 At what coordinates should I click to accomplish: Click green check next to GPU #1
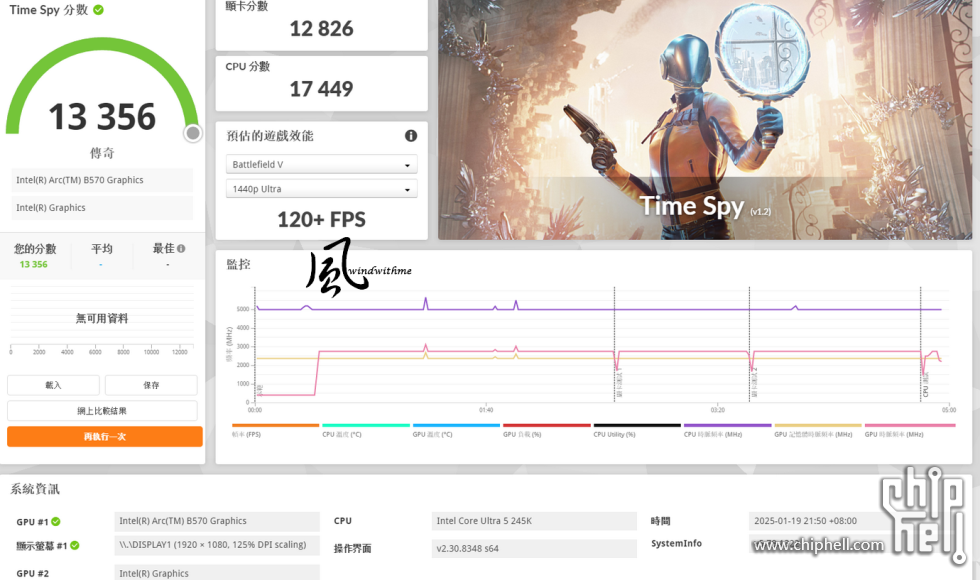click(56, 521)
